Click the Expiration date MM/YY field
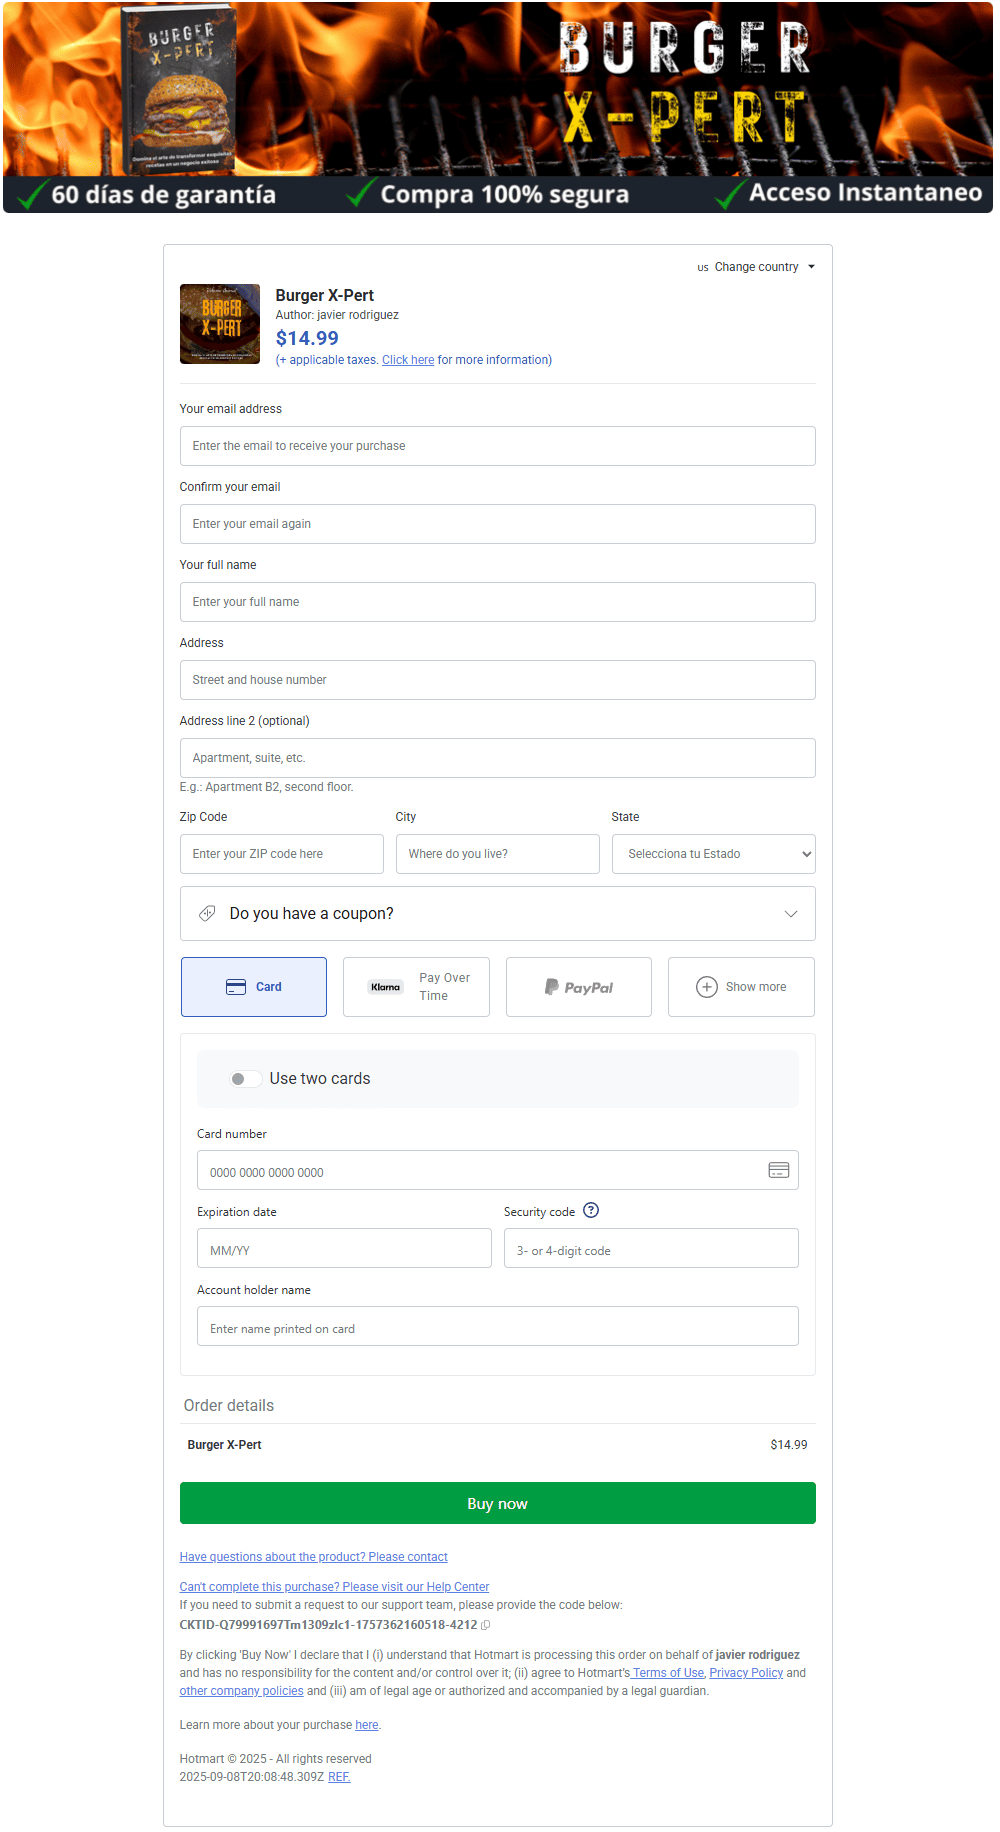Image resolution: width=1000 pixels, height=1832 pixels. click(344, 1249)
